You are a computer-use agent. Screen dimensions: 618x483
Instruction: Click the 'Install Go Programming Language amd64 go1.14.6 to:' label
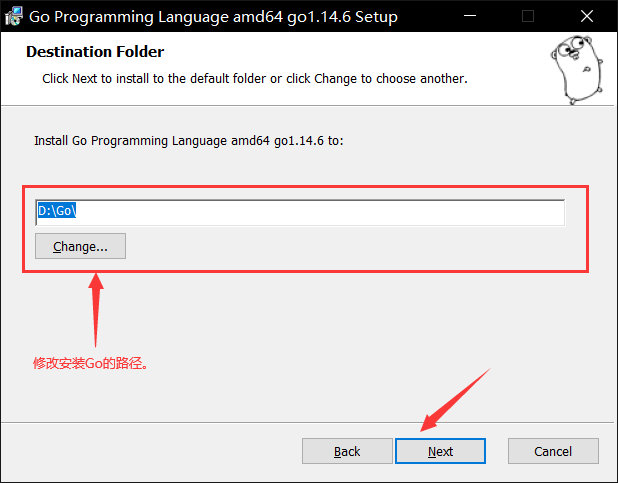(189, 141)
